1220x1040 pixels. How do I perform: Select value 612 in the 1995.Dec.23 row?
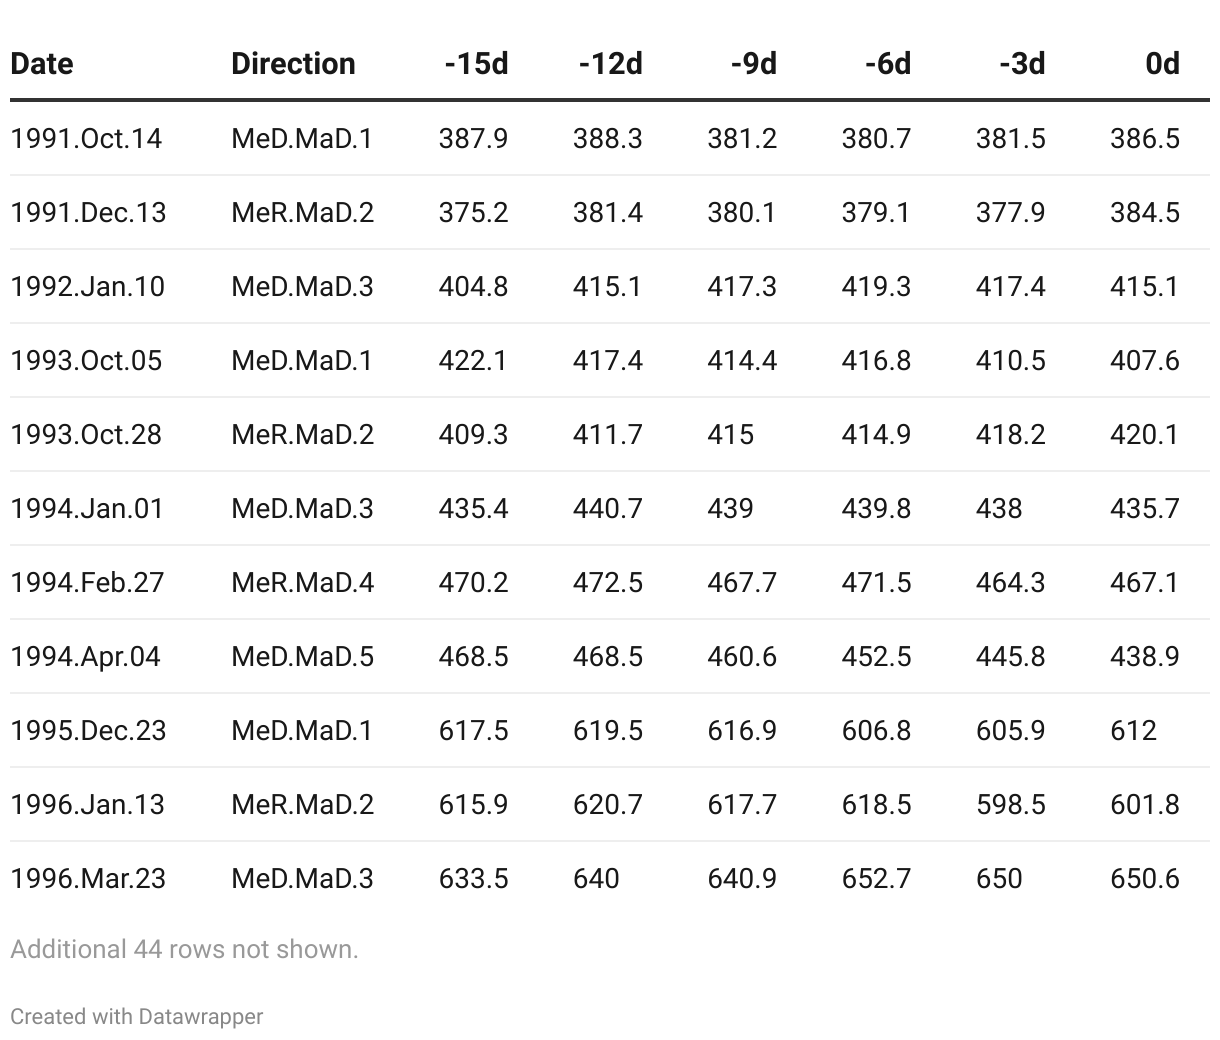[x=1133, y=730]
